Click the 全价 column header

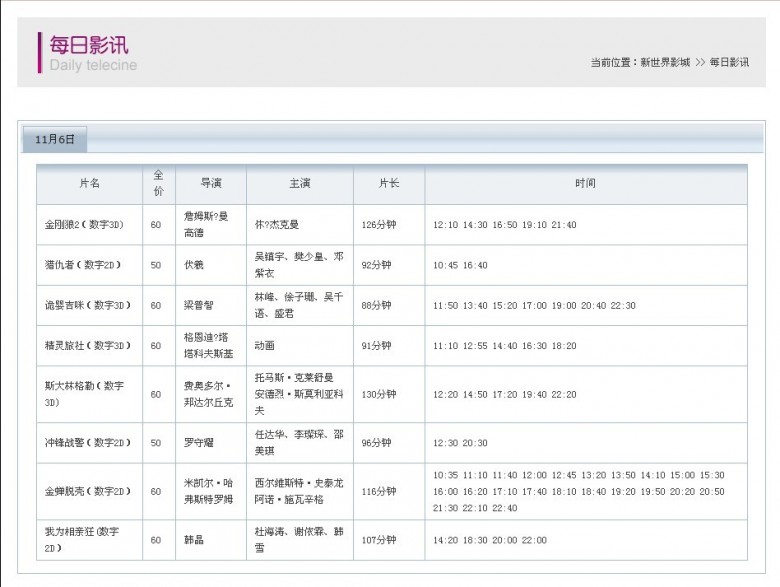pos(158,184)
